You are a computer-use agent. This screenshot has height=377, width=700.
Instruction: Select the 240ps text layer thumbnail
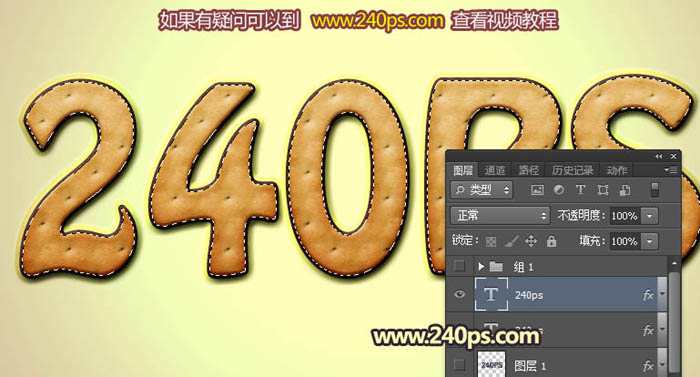491,294
